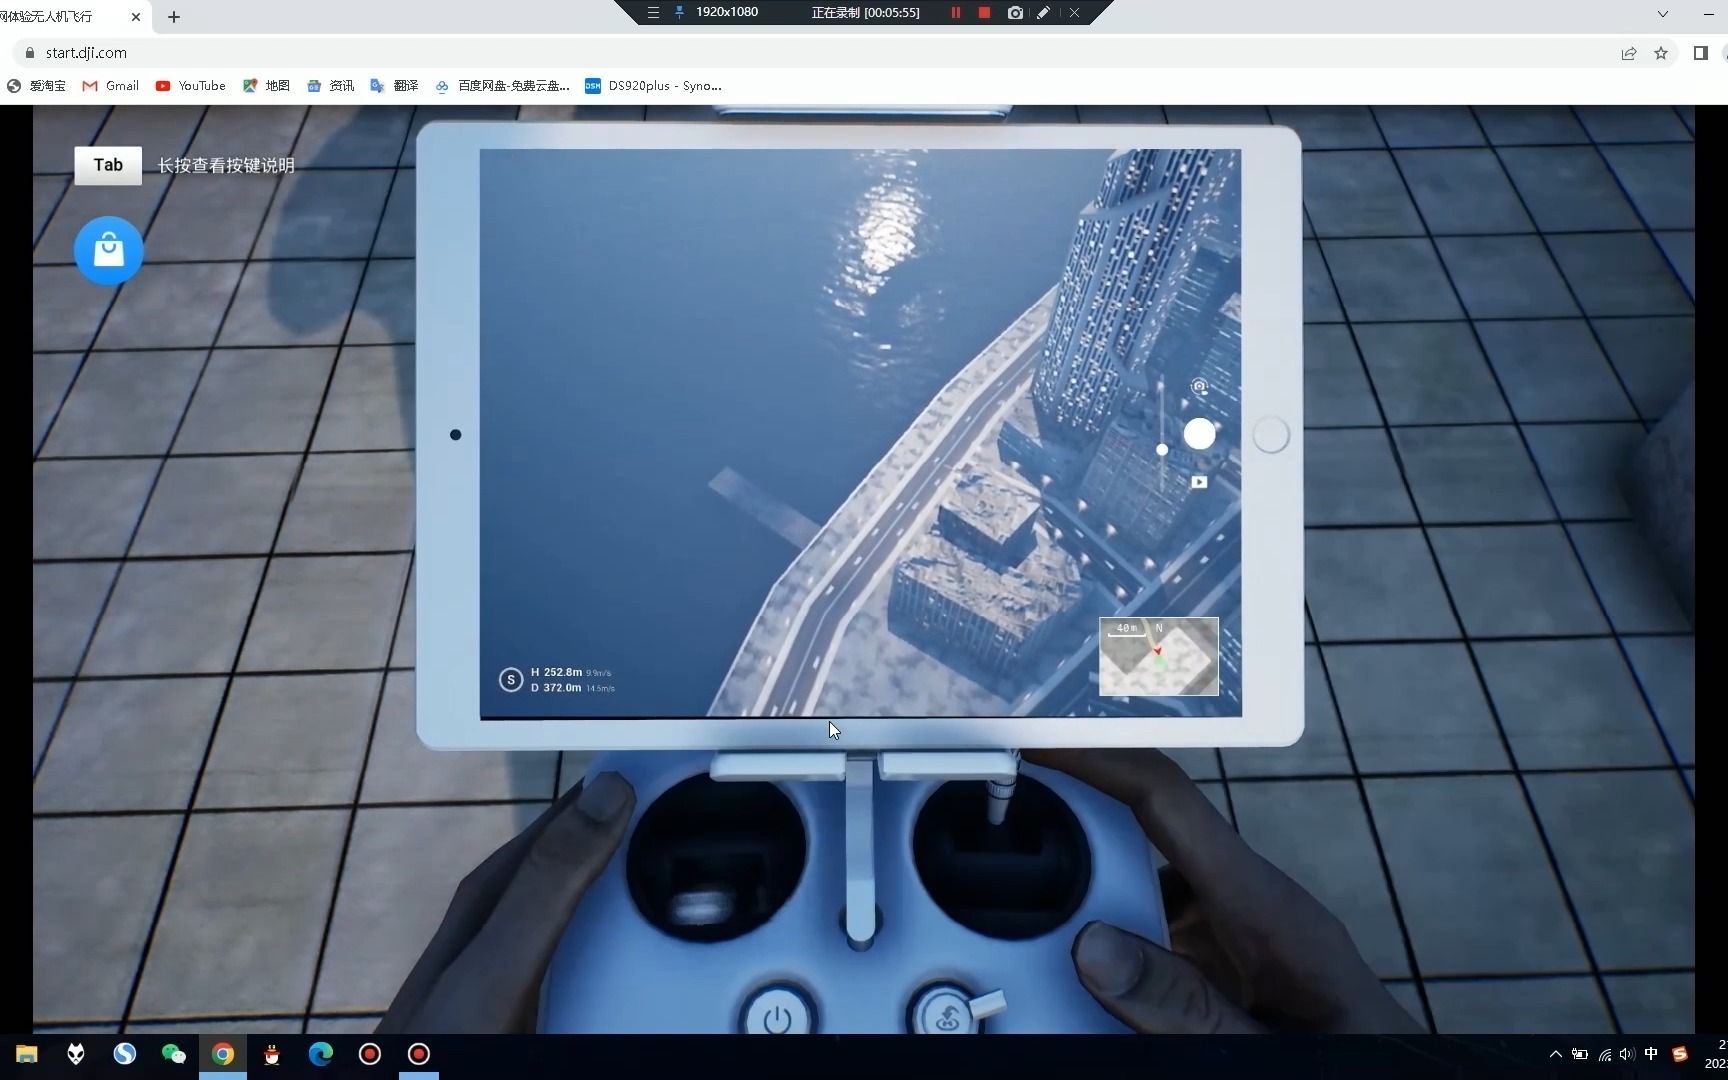
Task: Close the current browser tab
Action: tap(136, 17)
